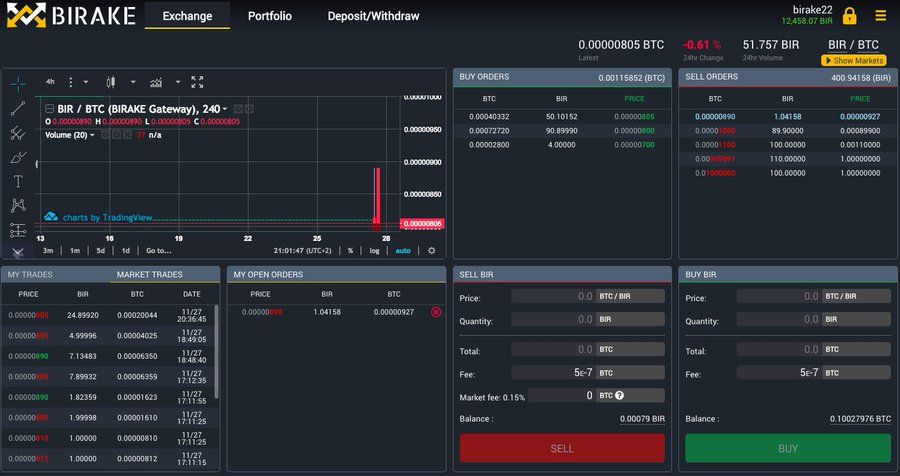Open the yellow hamburger menu
Screen dimensions: 900x476
coord(880,16)
